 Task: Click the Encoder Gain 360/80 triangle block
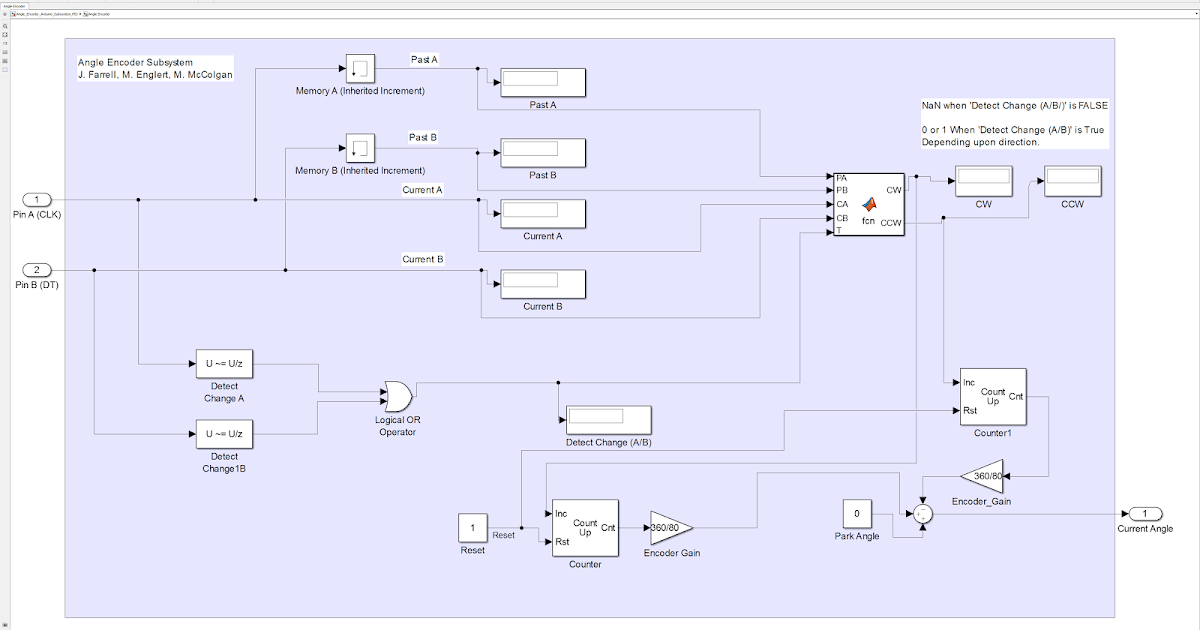pos(663,527)
